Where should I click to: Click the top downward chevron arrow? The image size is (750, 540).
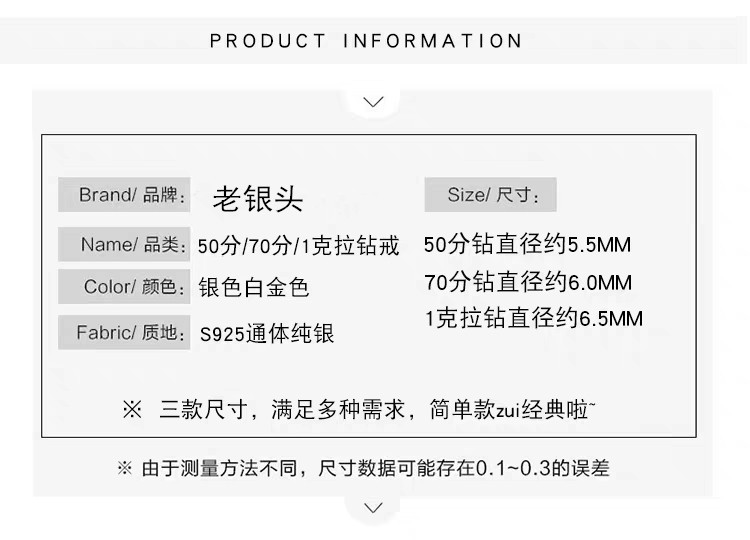374,102
